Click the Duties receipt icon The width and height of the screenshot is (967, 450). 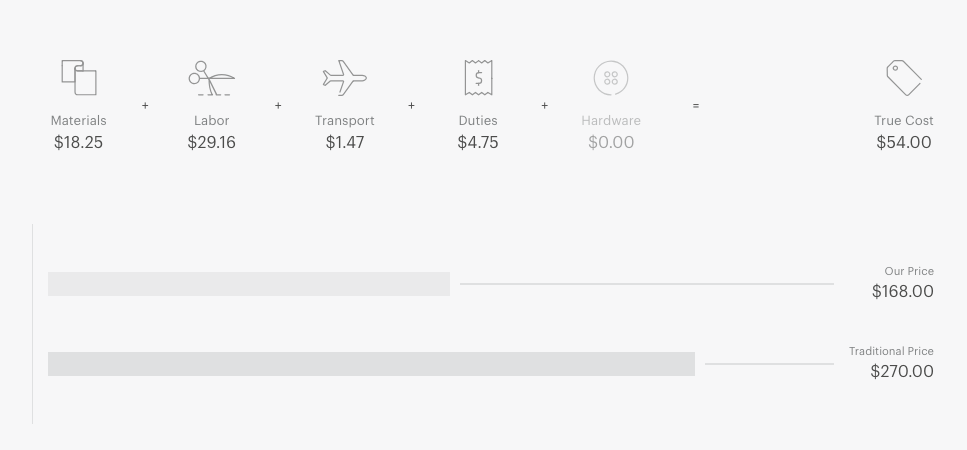click(479, 78)
